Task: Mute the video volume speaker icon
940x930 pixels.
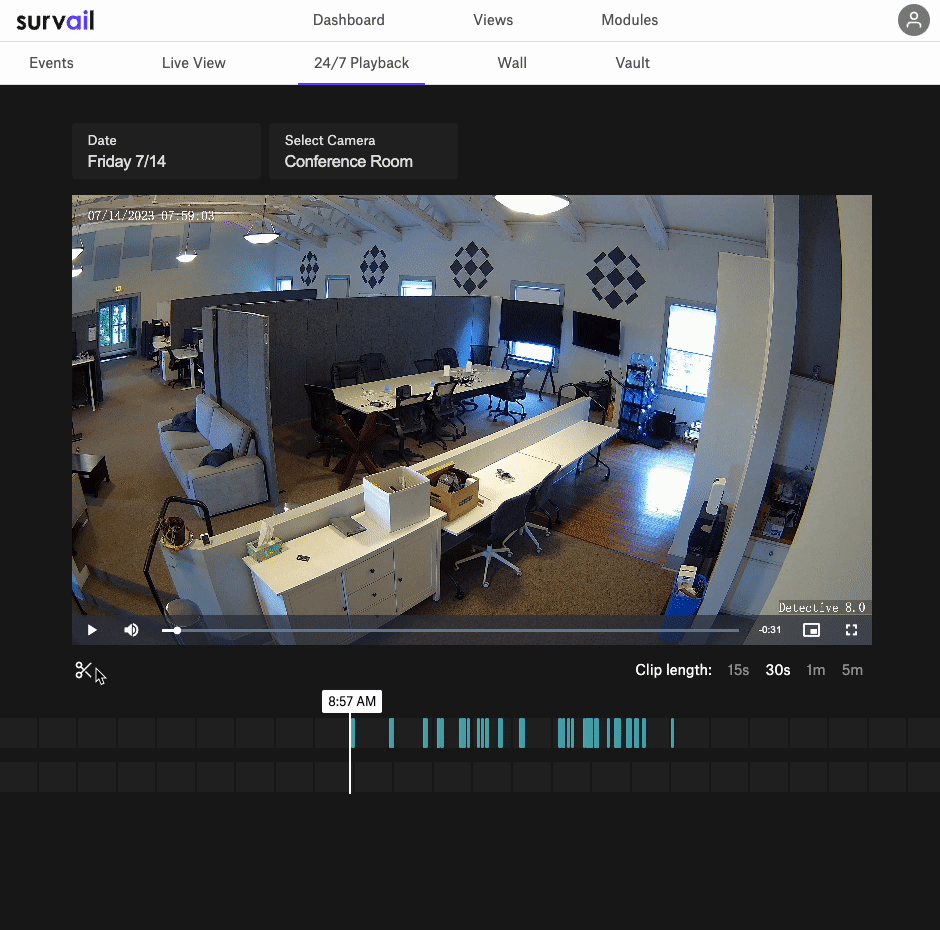Action: (x=131, y=630)
